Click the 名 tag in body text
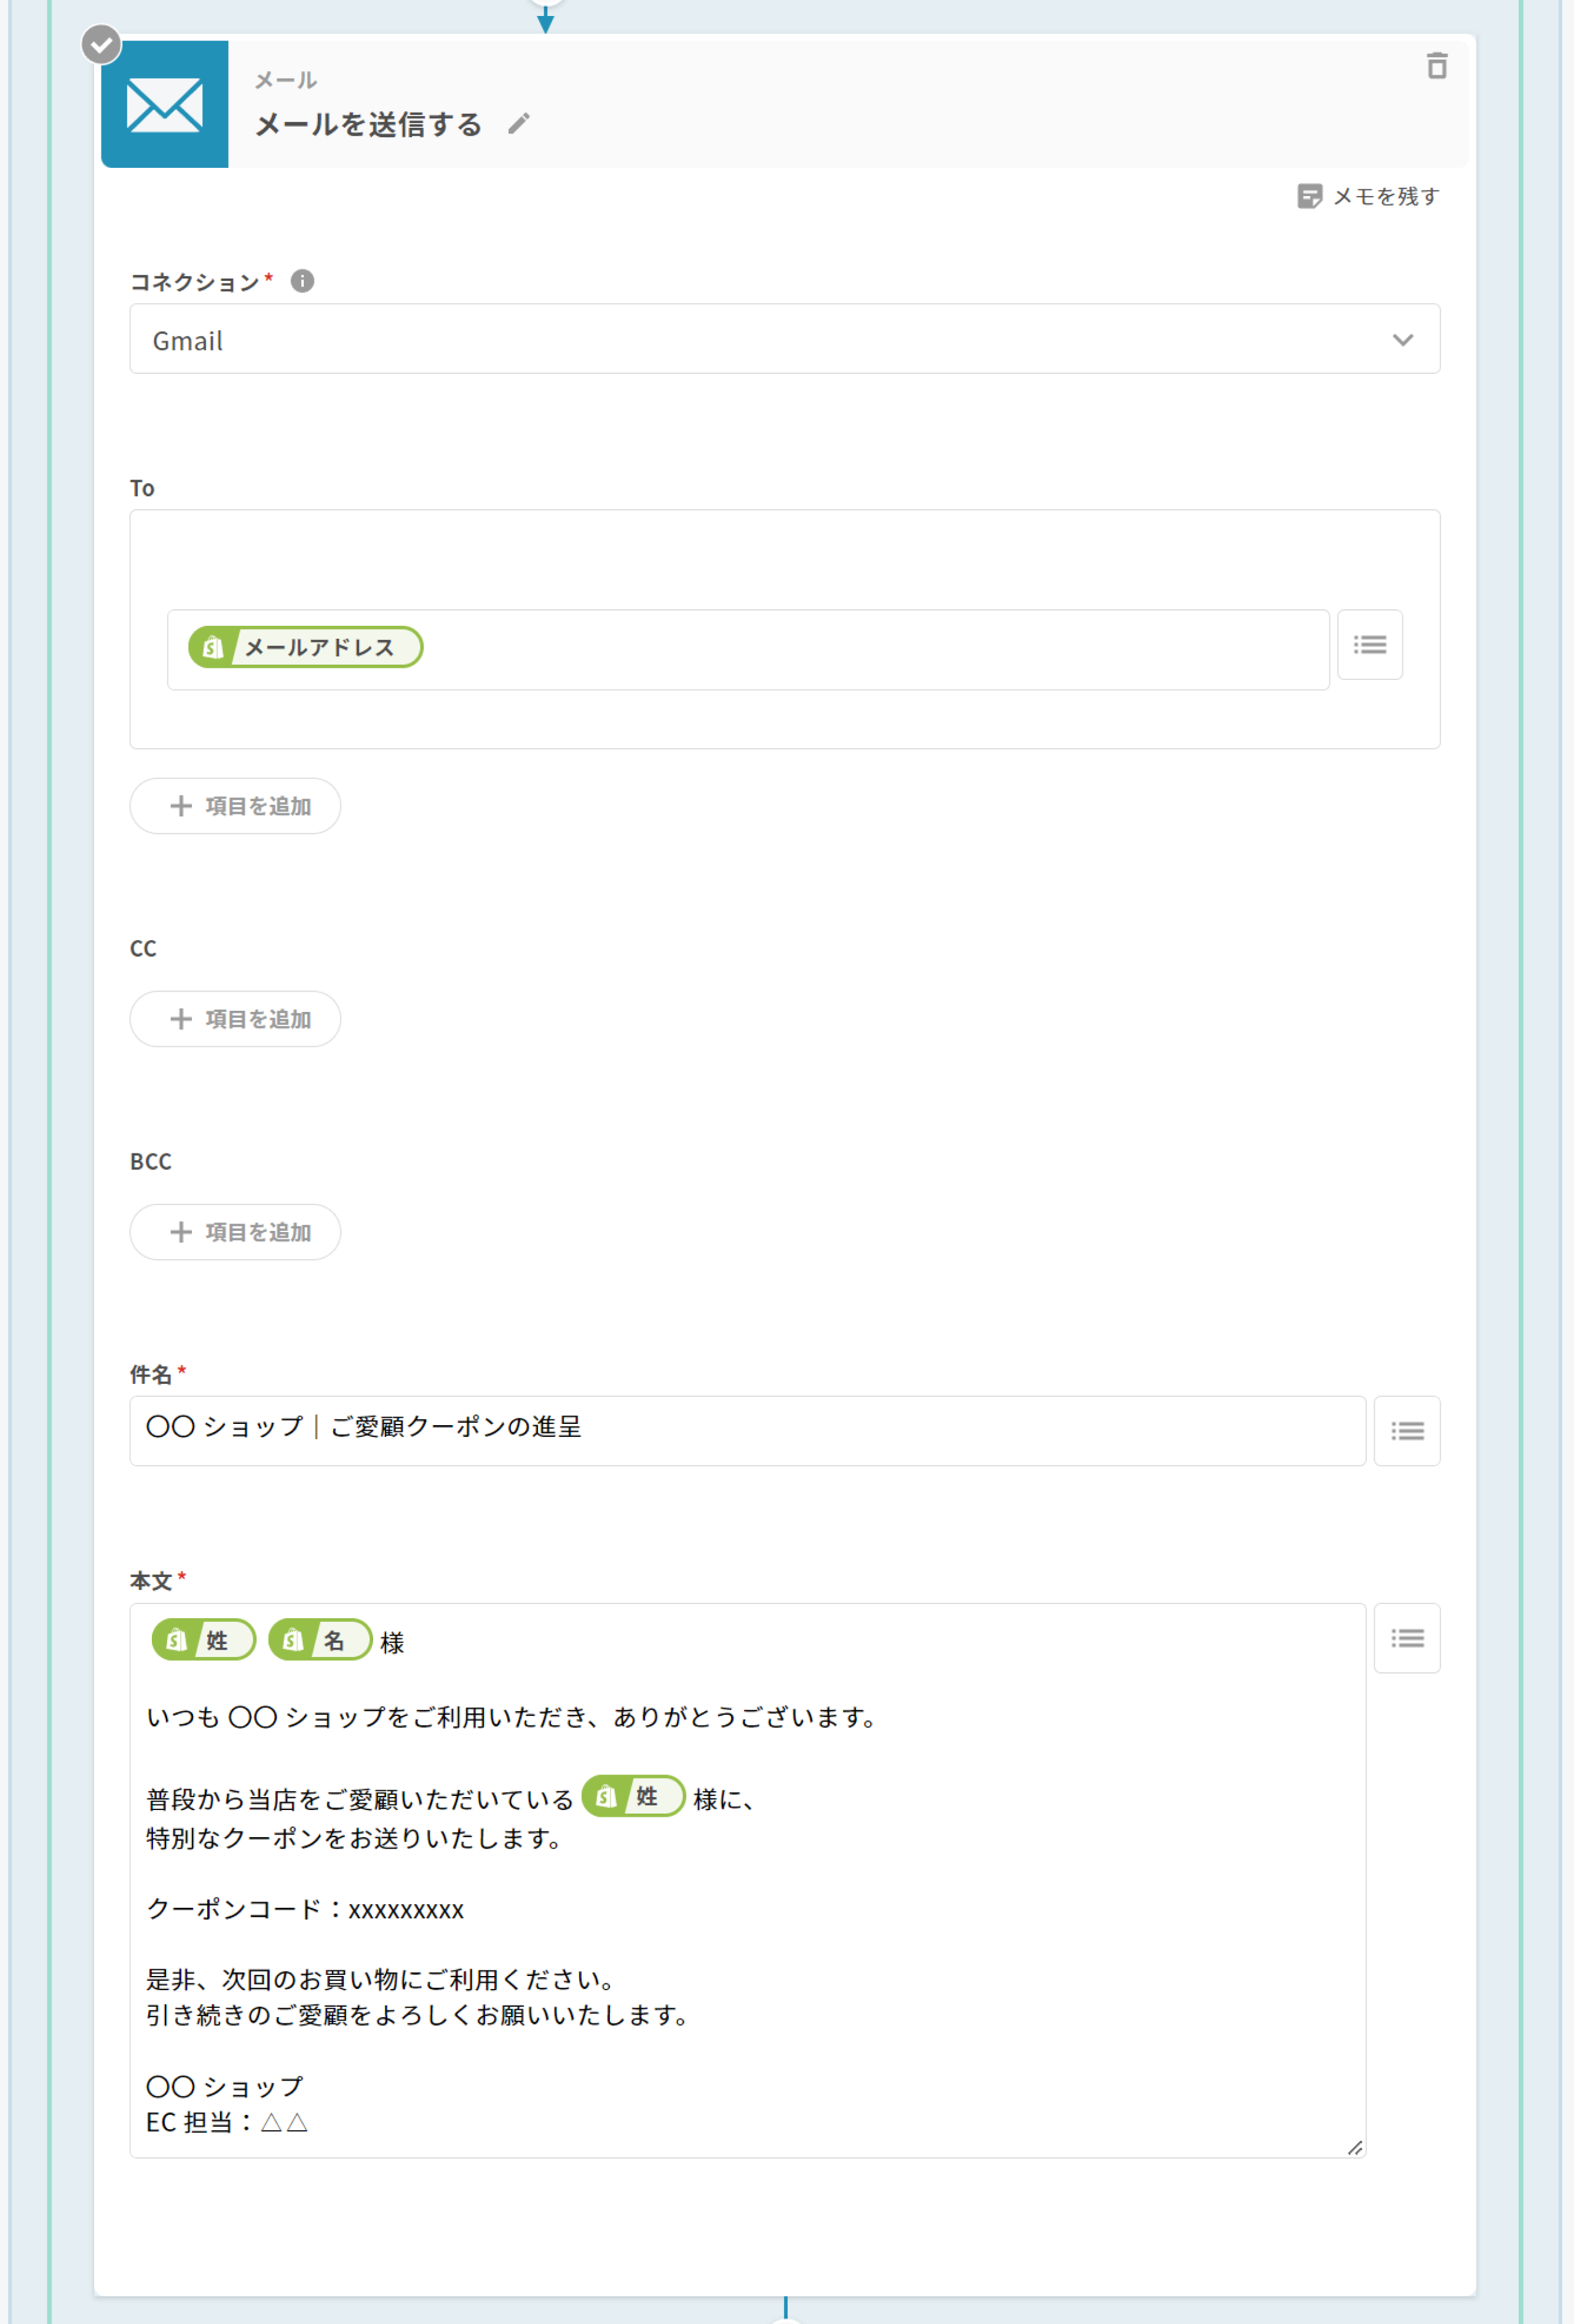1574x2324 pixels. (320, 1640)
